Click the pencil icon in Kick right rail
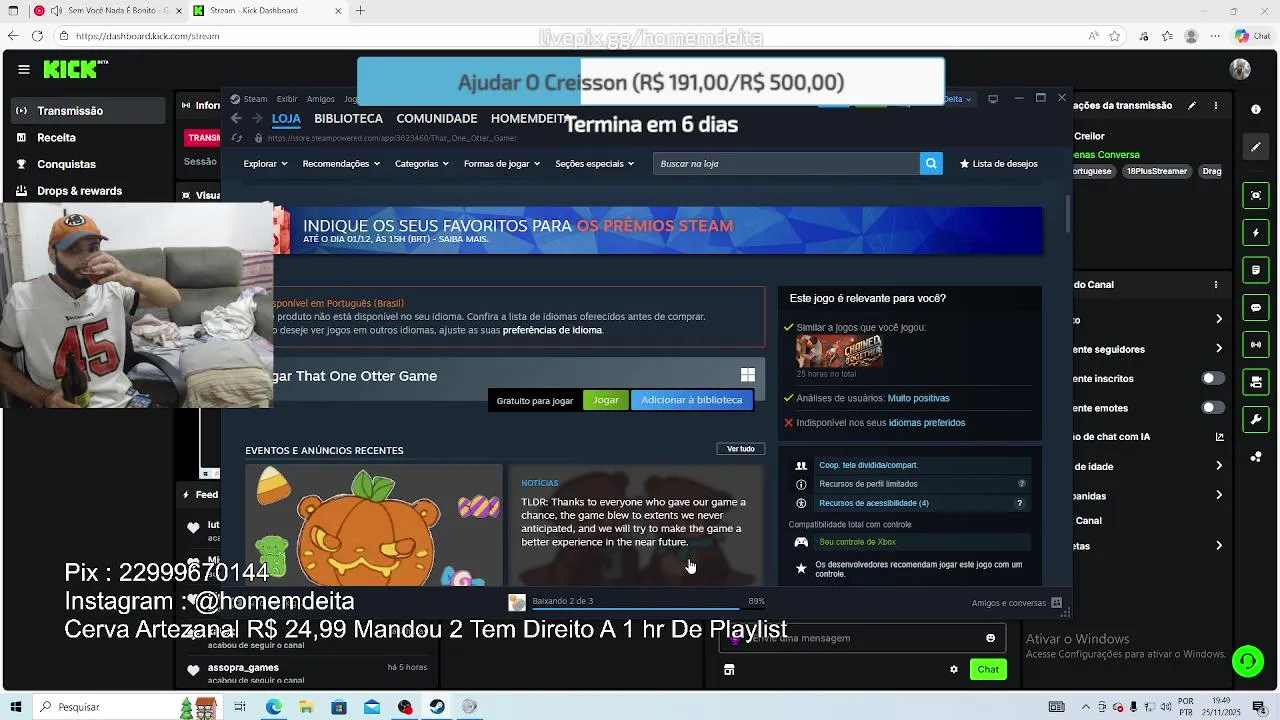This screenshot has width=1280, height=720. point(1256,147)
